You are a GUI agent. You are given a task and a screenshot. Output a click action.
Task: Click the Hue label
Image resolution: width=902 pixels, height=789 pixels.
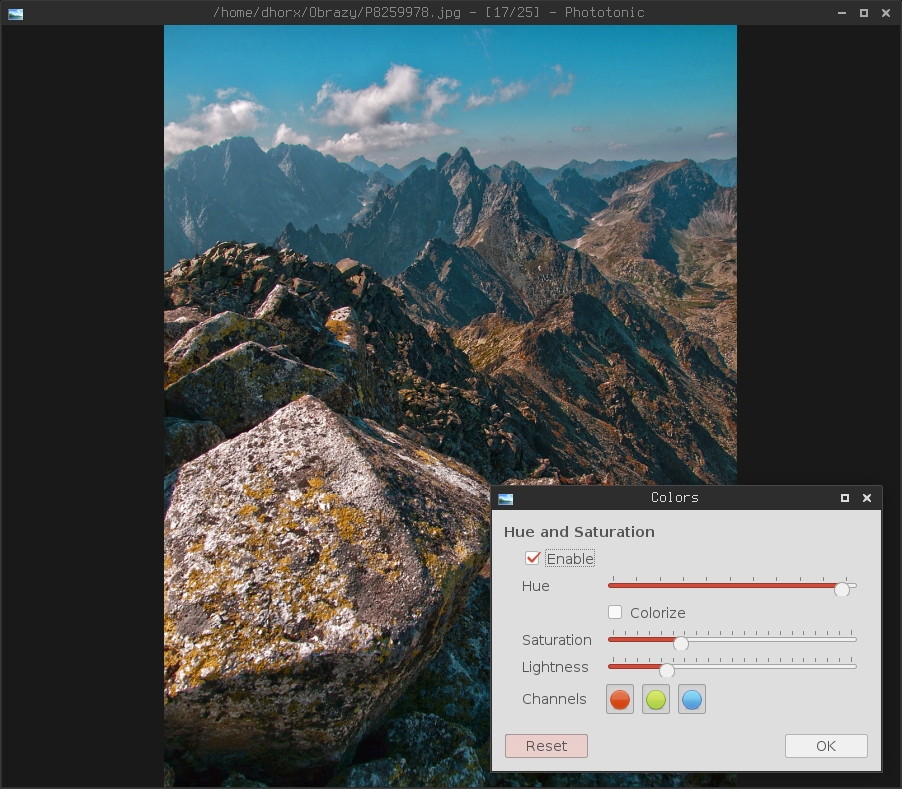tap(536, 586)
